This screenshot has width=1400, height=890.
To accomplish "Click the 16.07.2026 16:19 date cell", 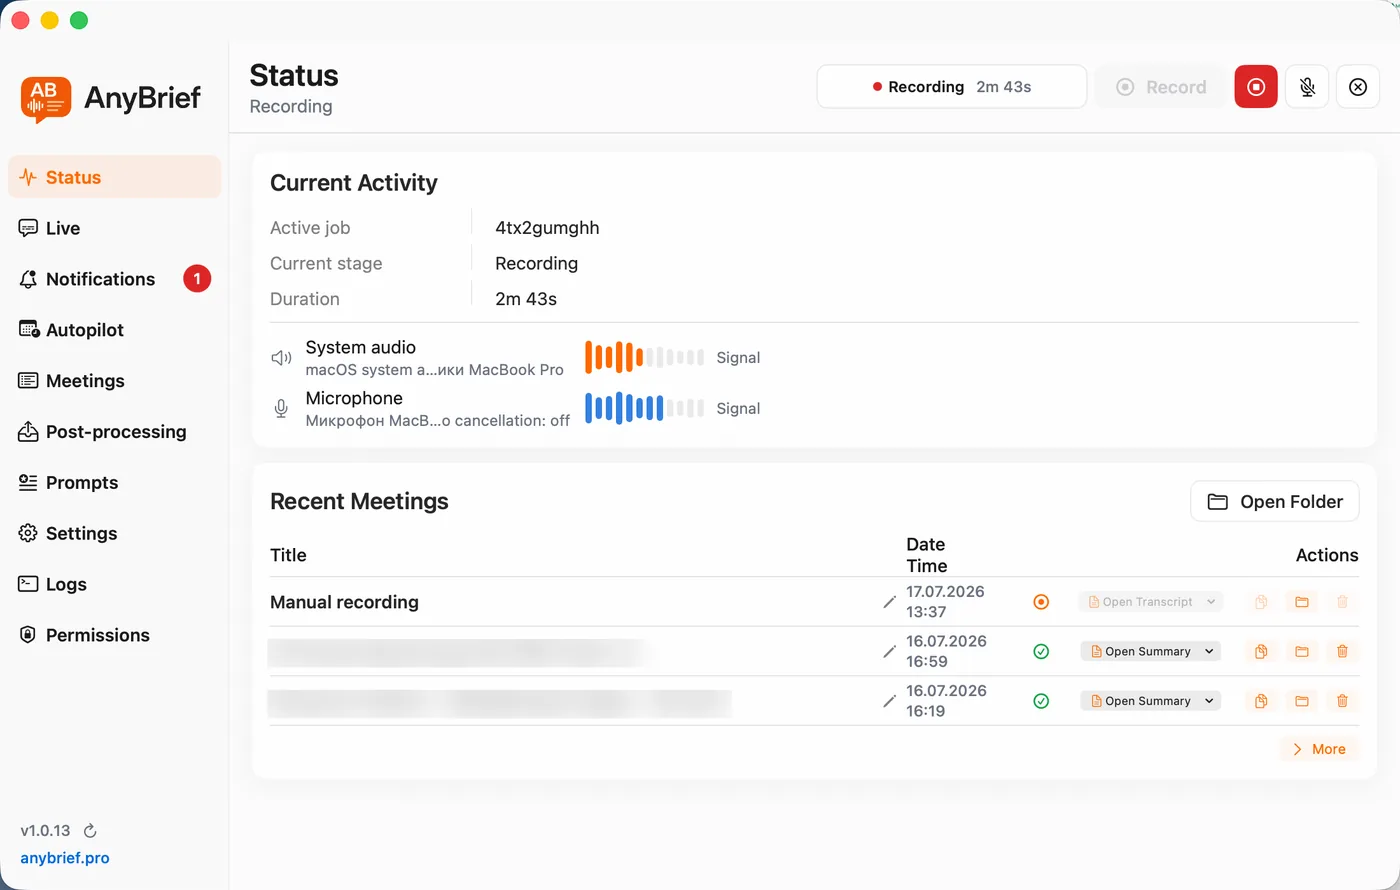I will 945,701.
